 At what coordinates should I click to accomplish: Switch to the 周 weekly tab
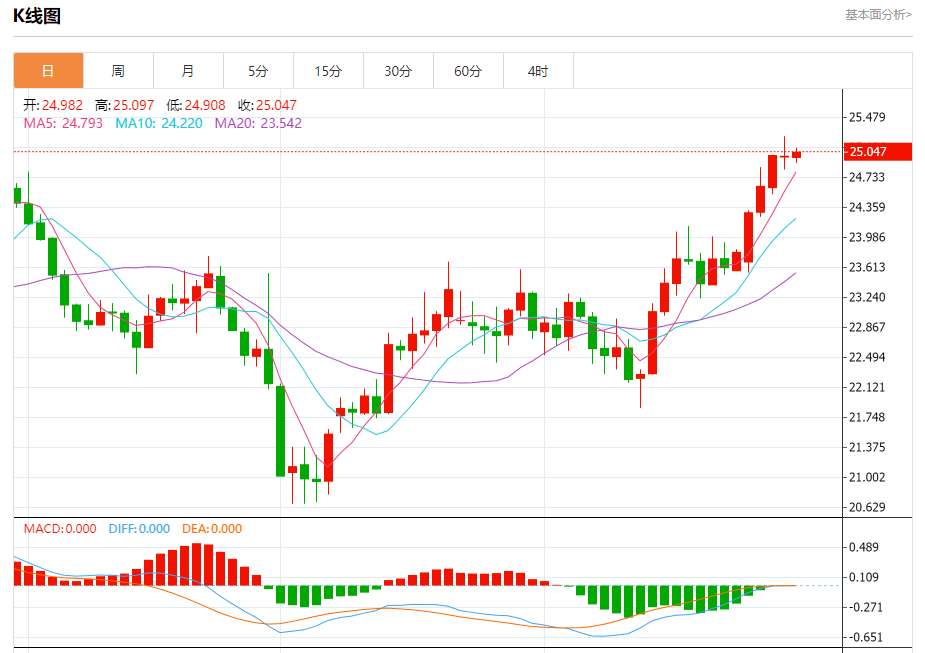pos(118,71)
